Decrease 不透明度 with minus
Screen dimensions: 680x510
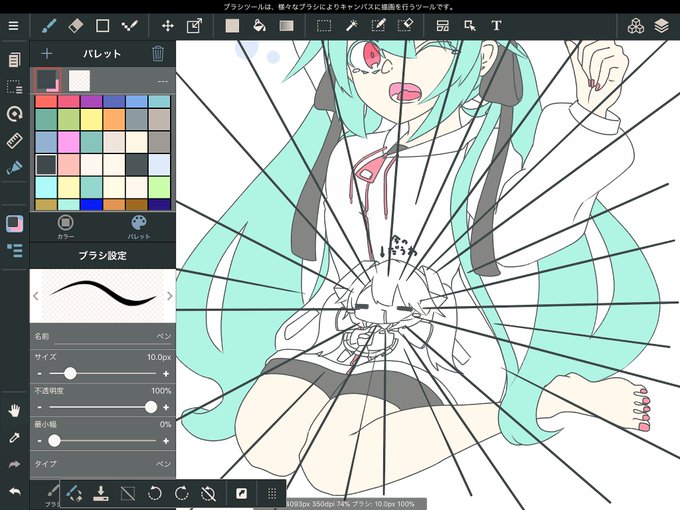click(x=40, y=407)
